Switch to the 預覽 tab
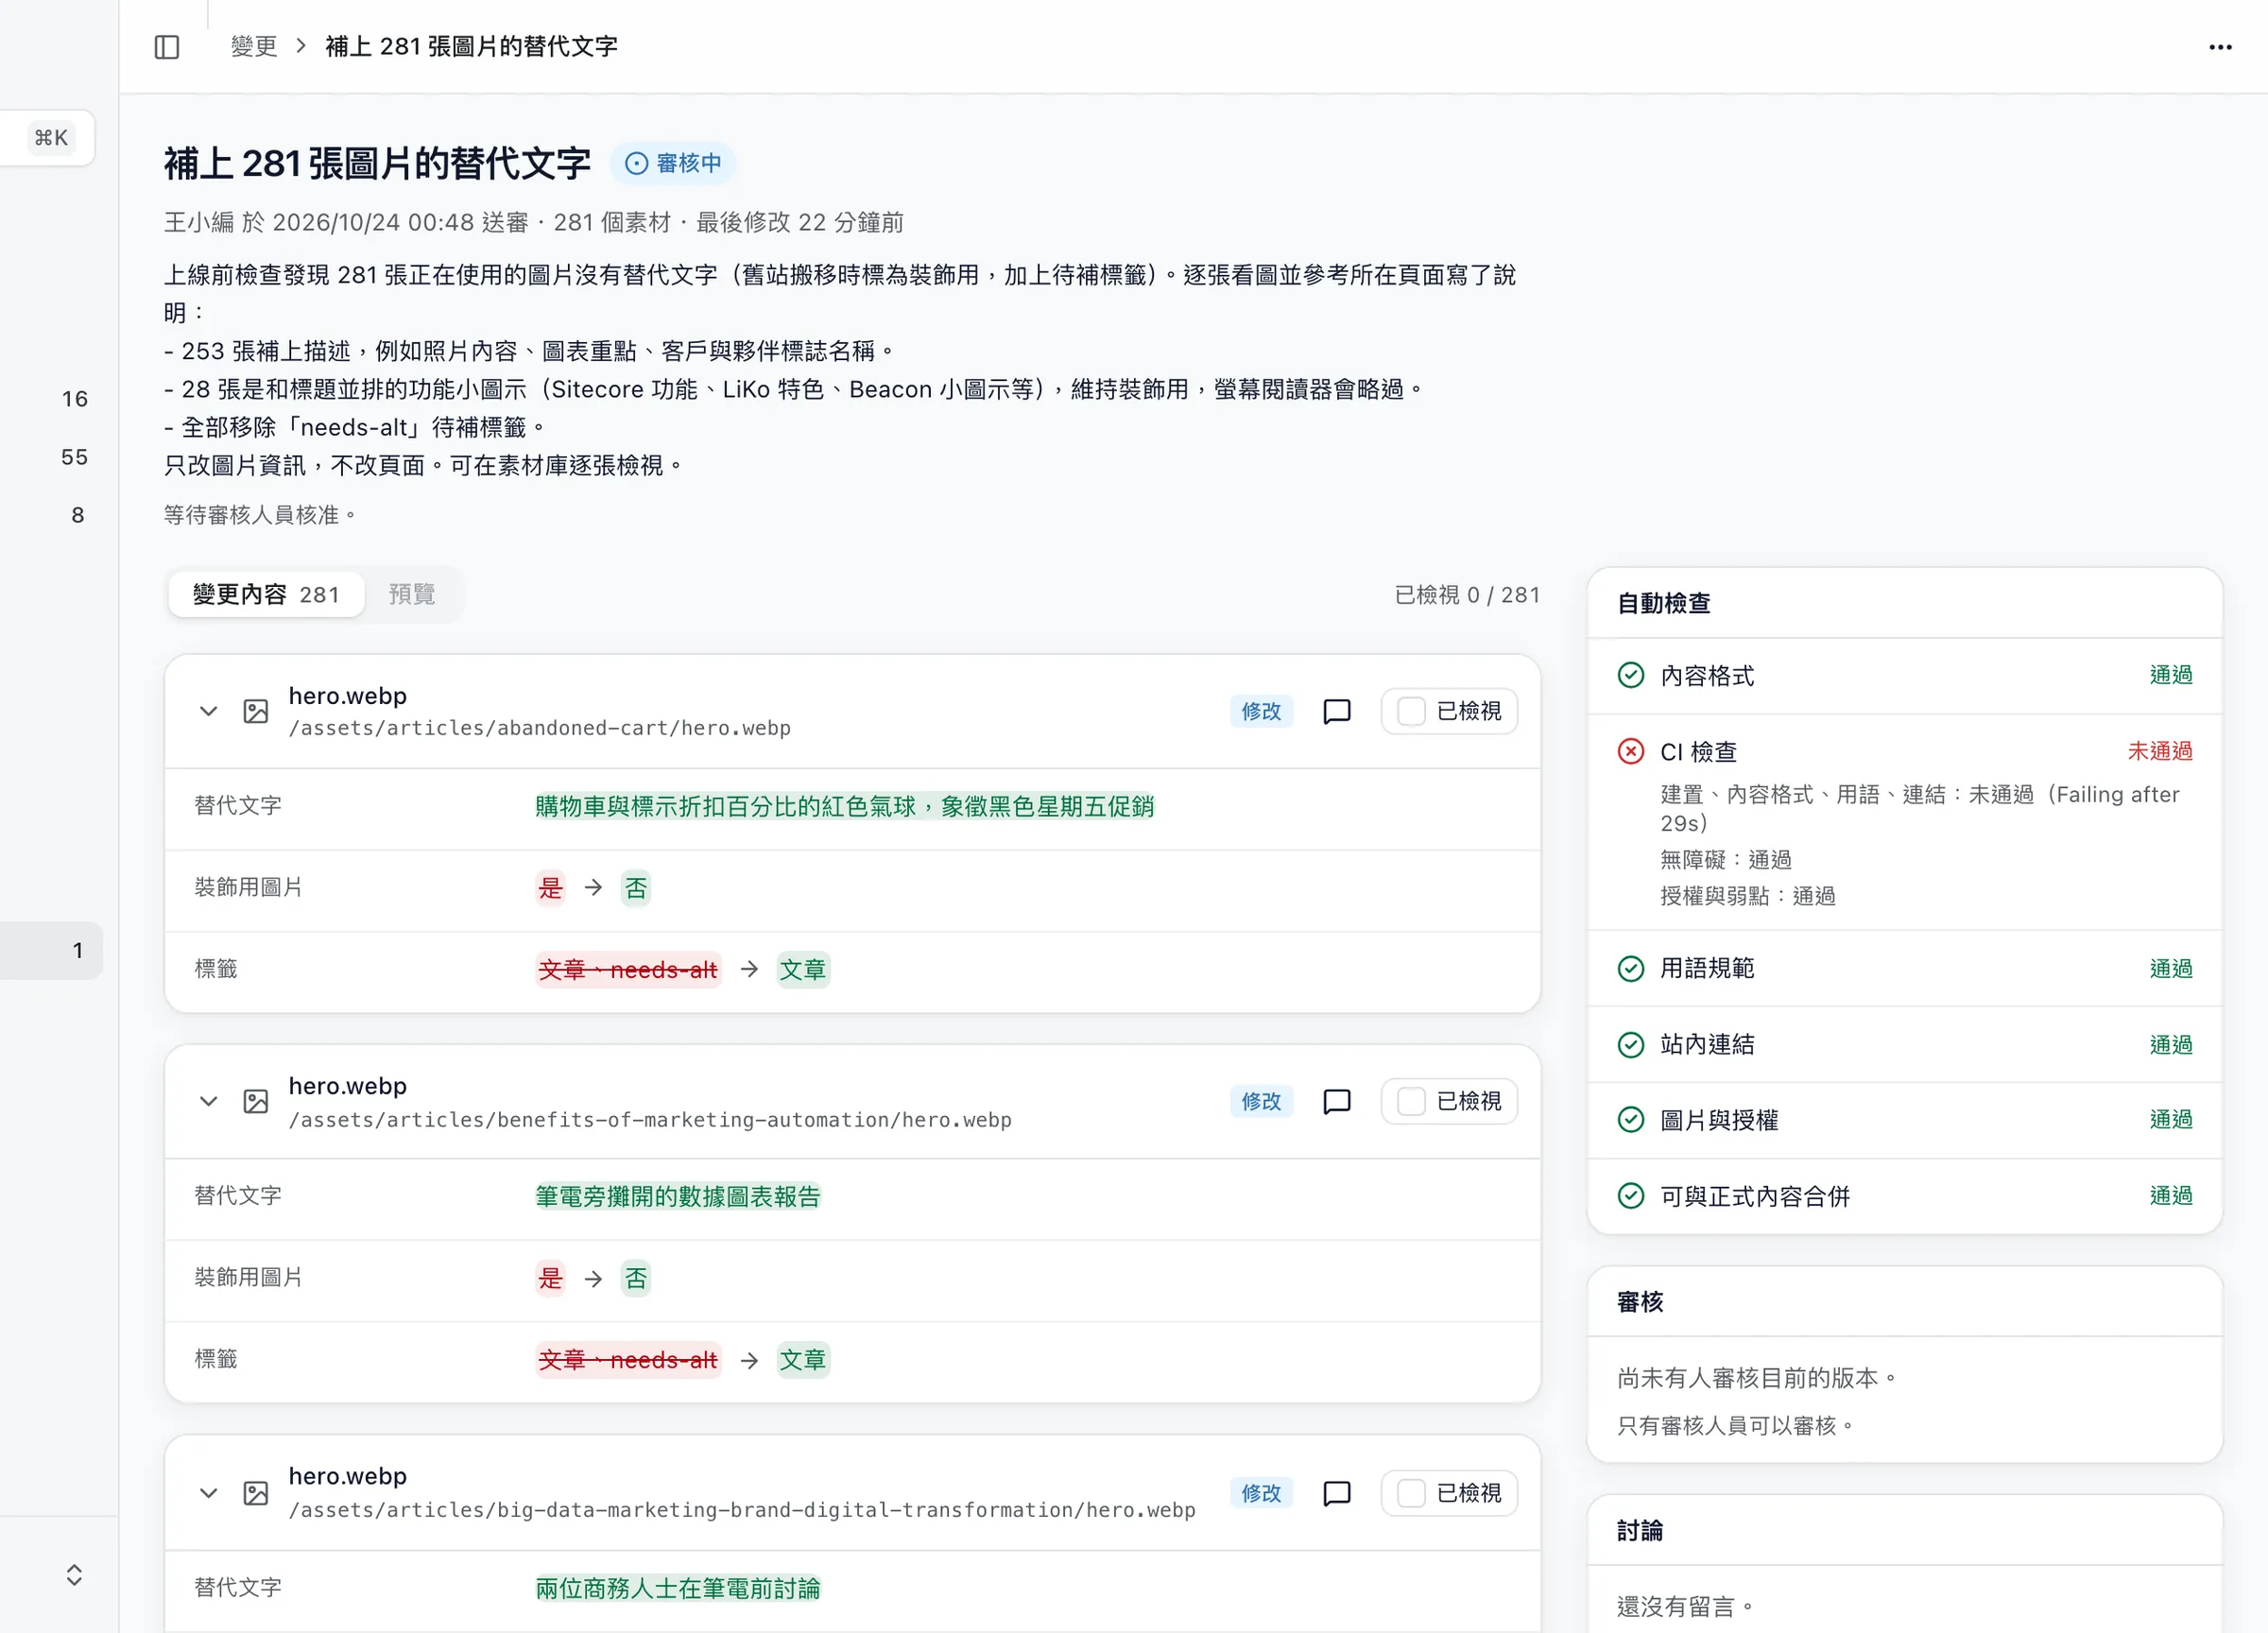Viewport: 2268px width, 1633px height. pos(412,594)
